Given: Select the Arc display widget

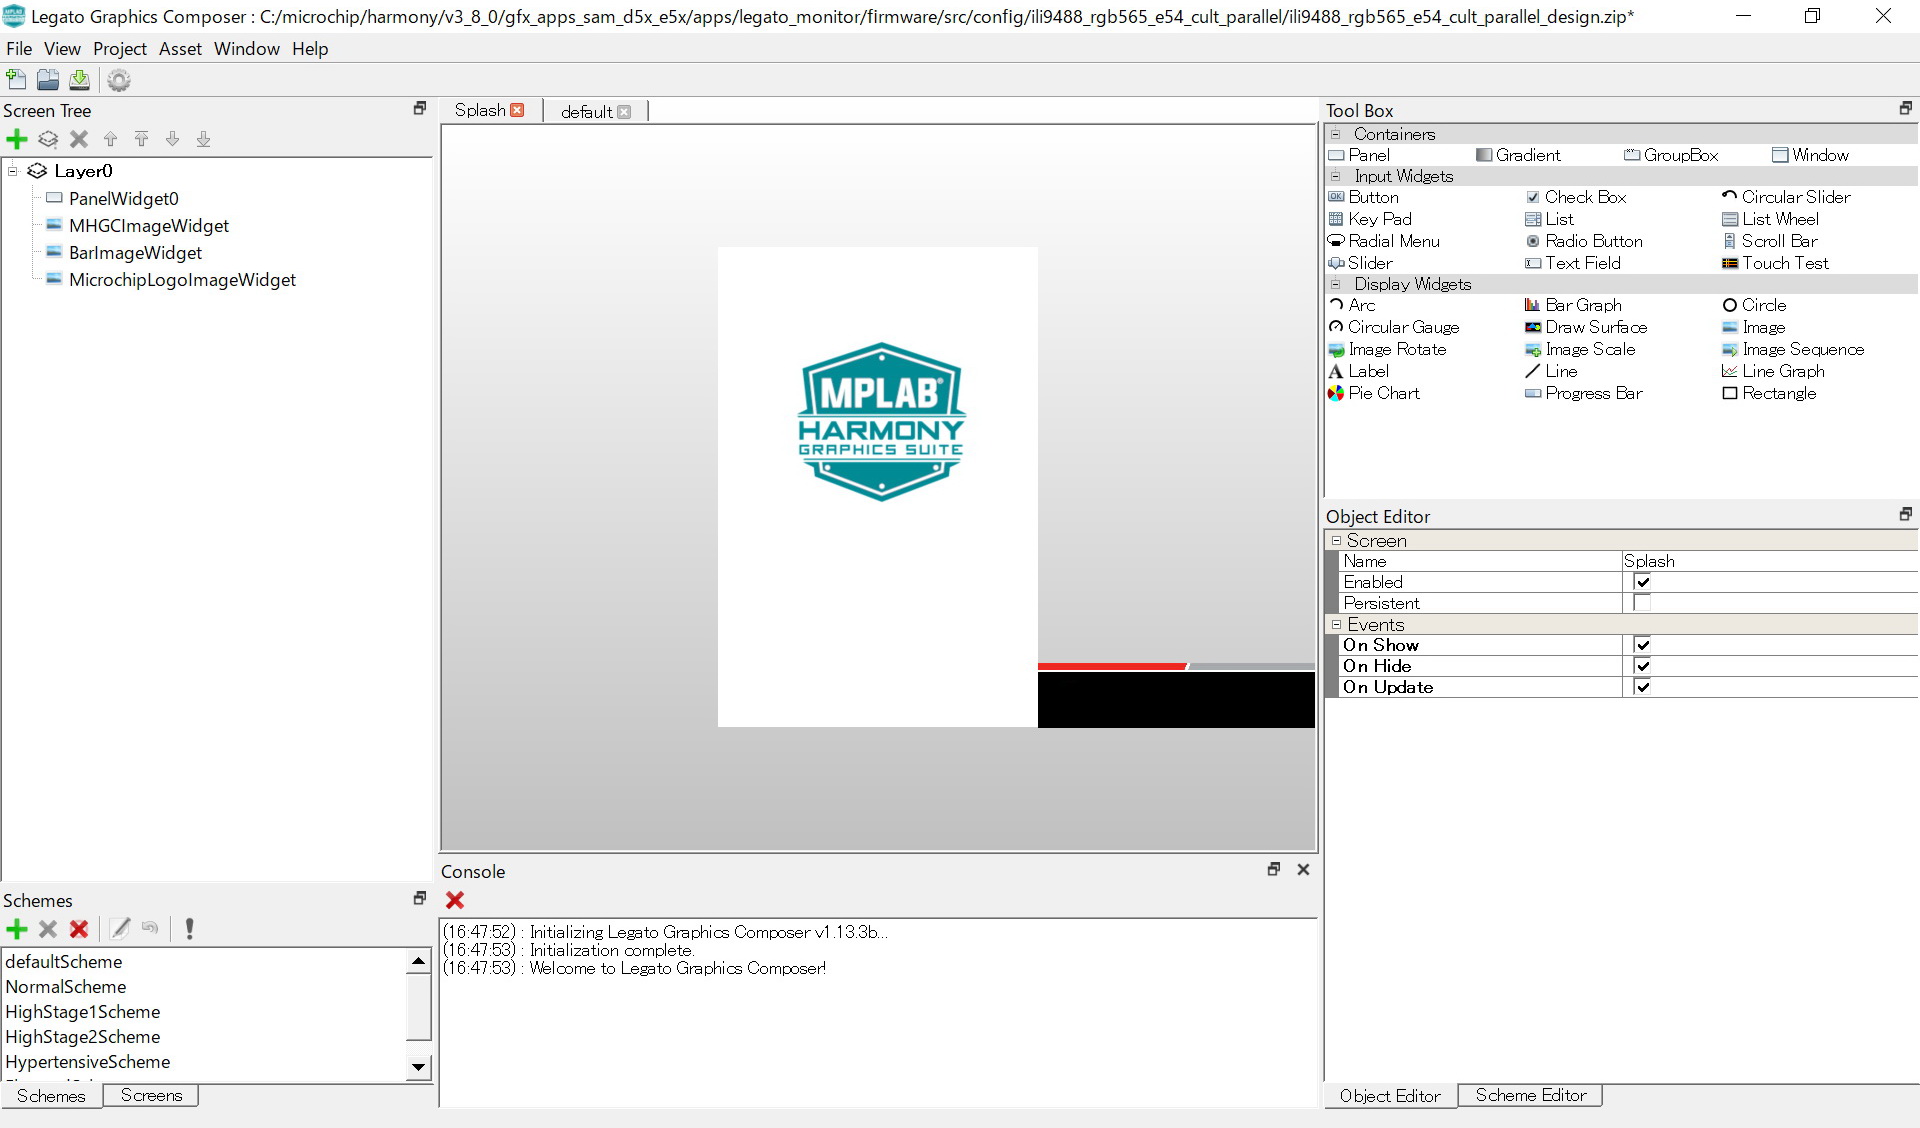Looking at the screenshot, I should pyautogui.click(x=1352, y=305).
